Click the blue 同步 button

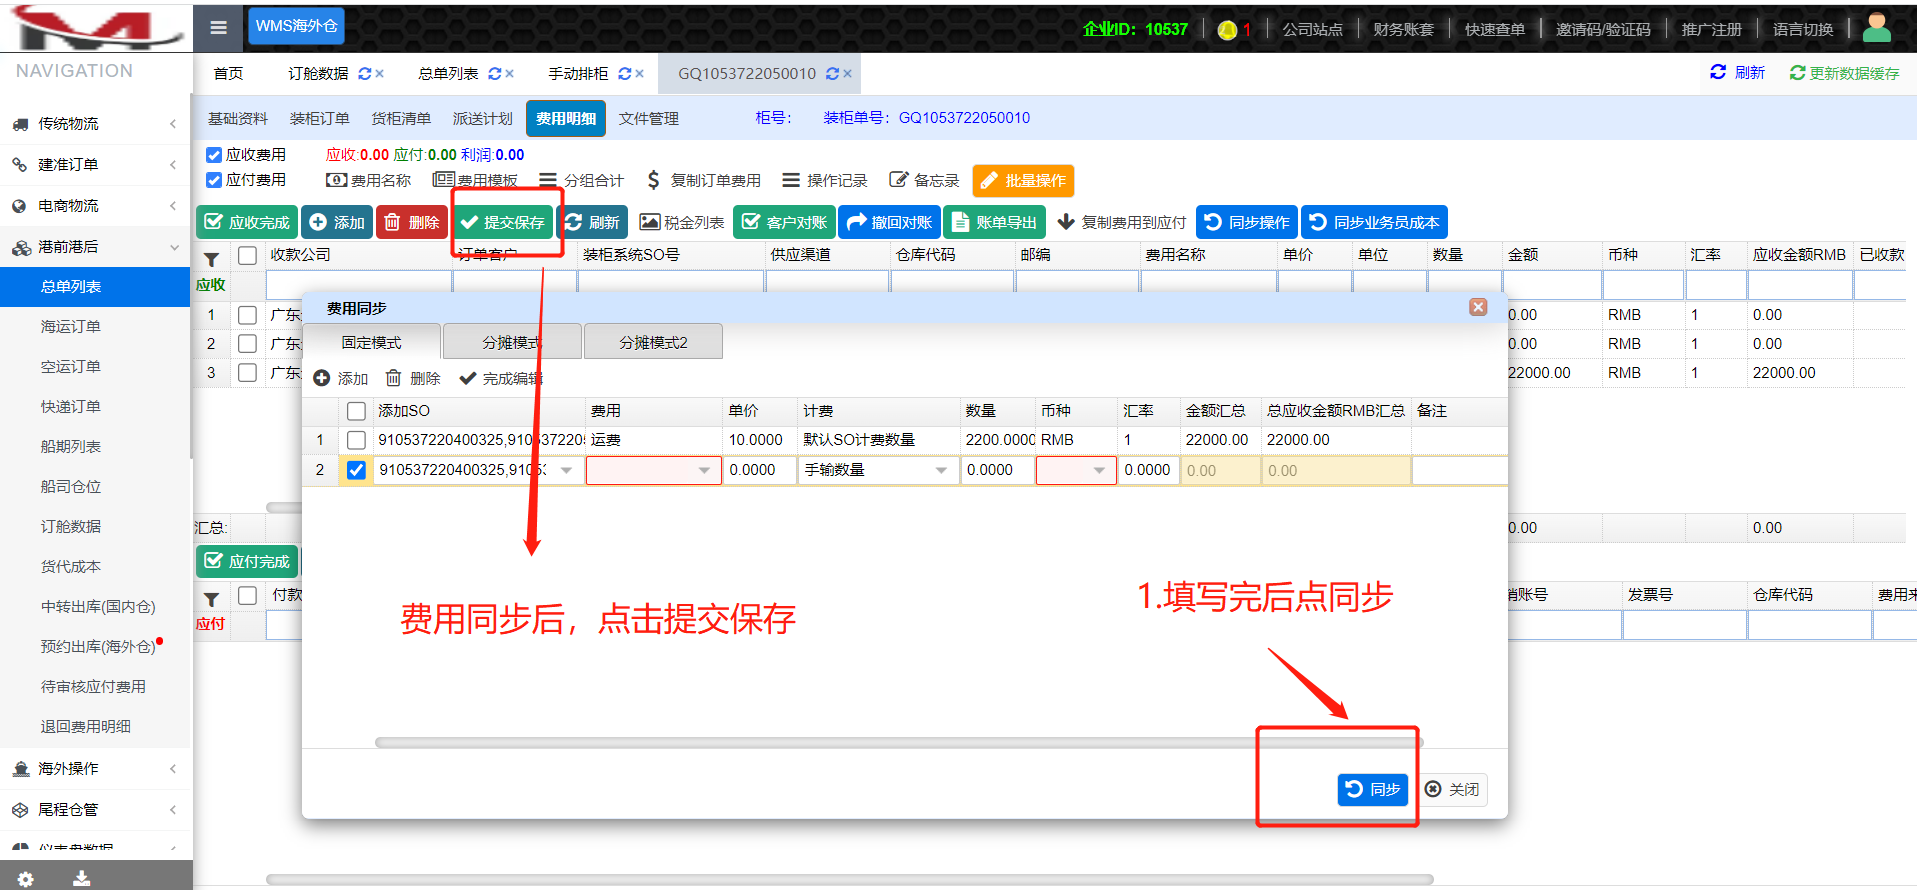pyautogui.click(x=1372, y=789)
